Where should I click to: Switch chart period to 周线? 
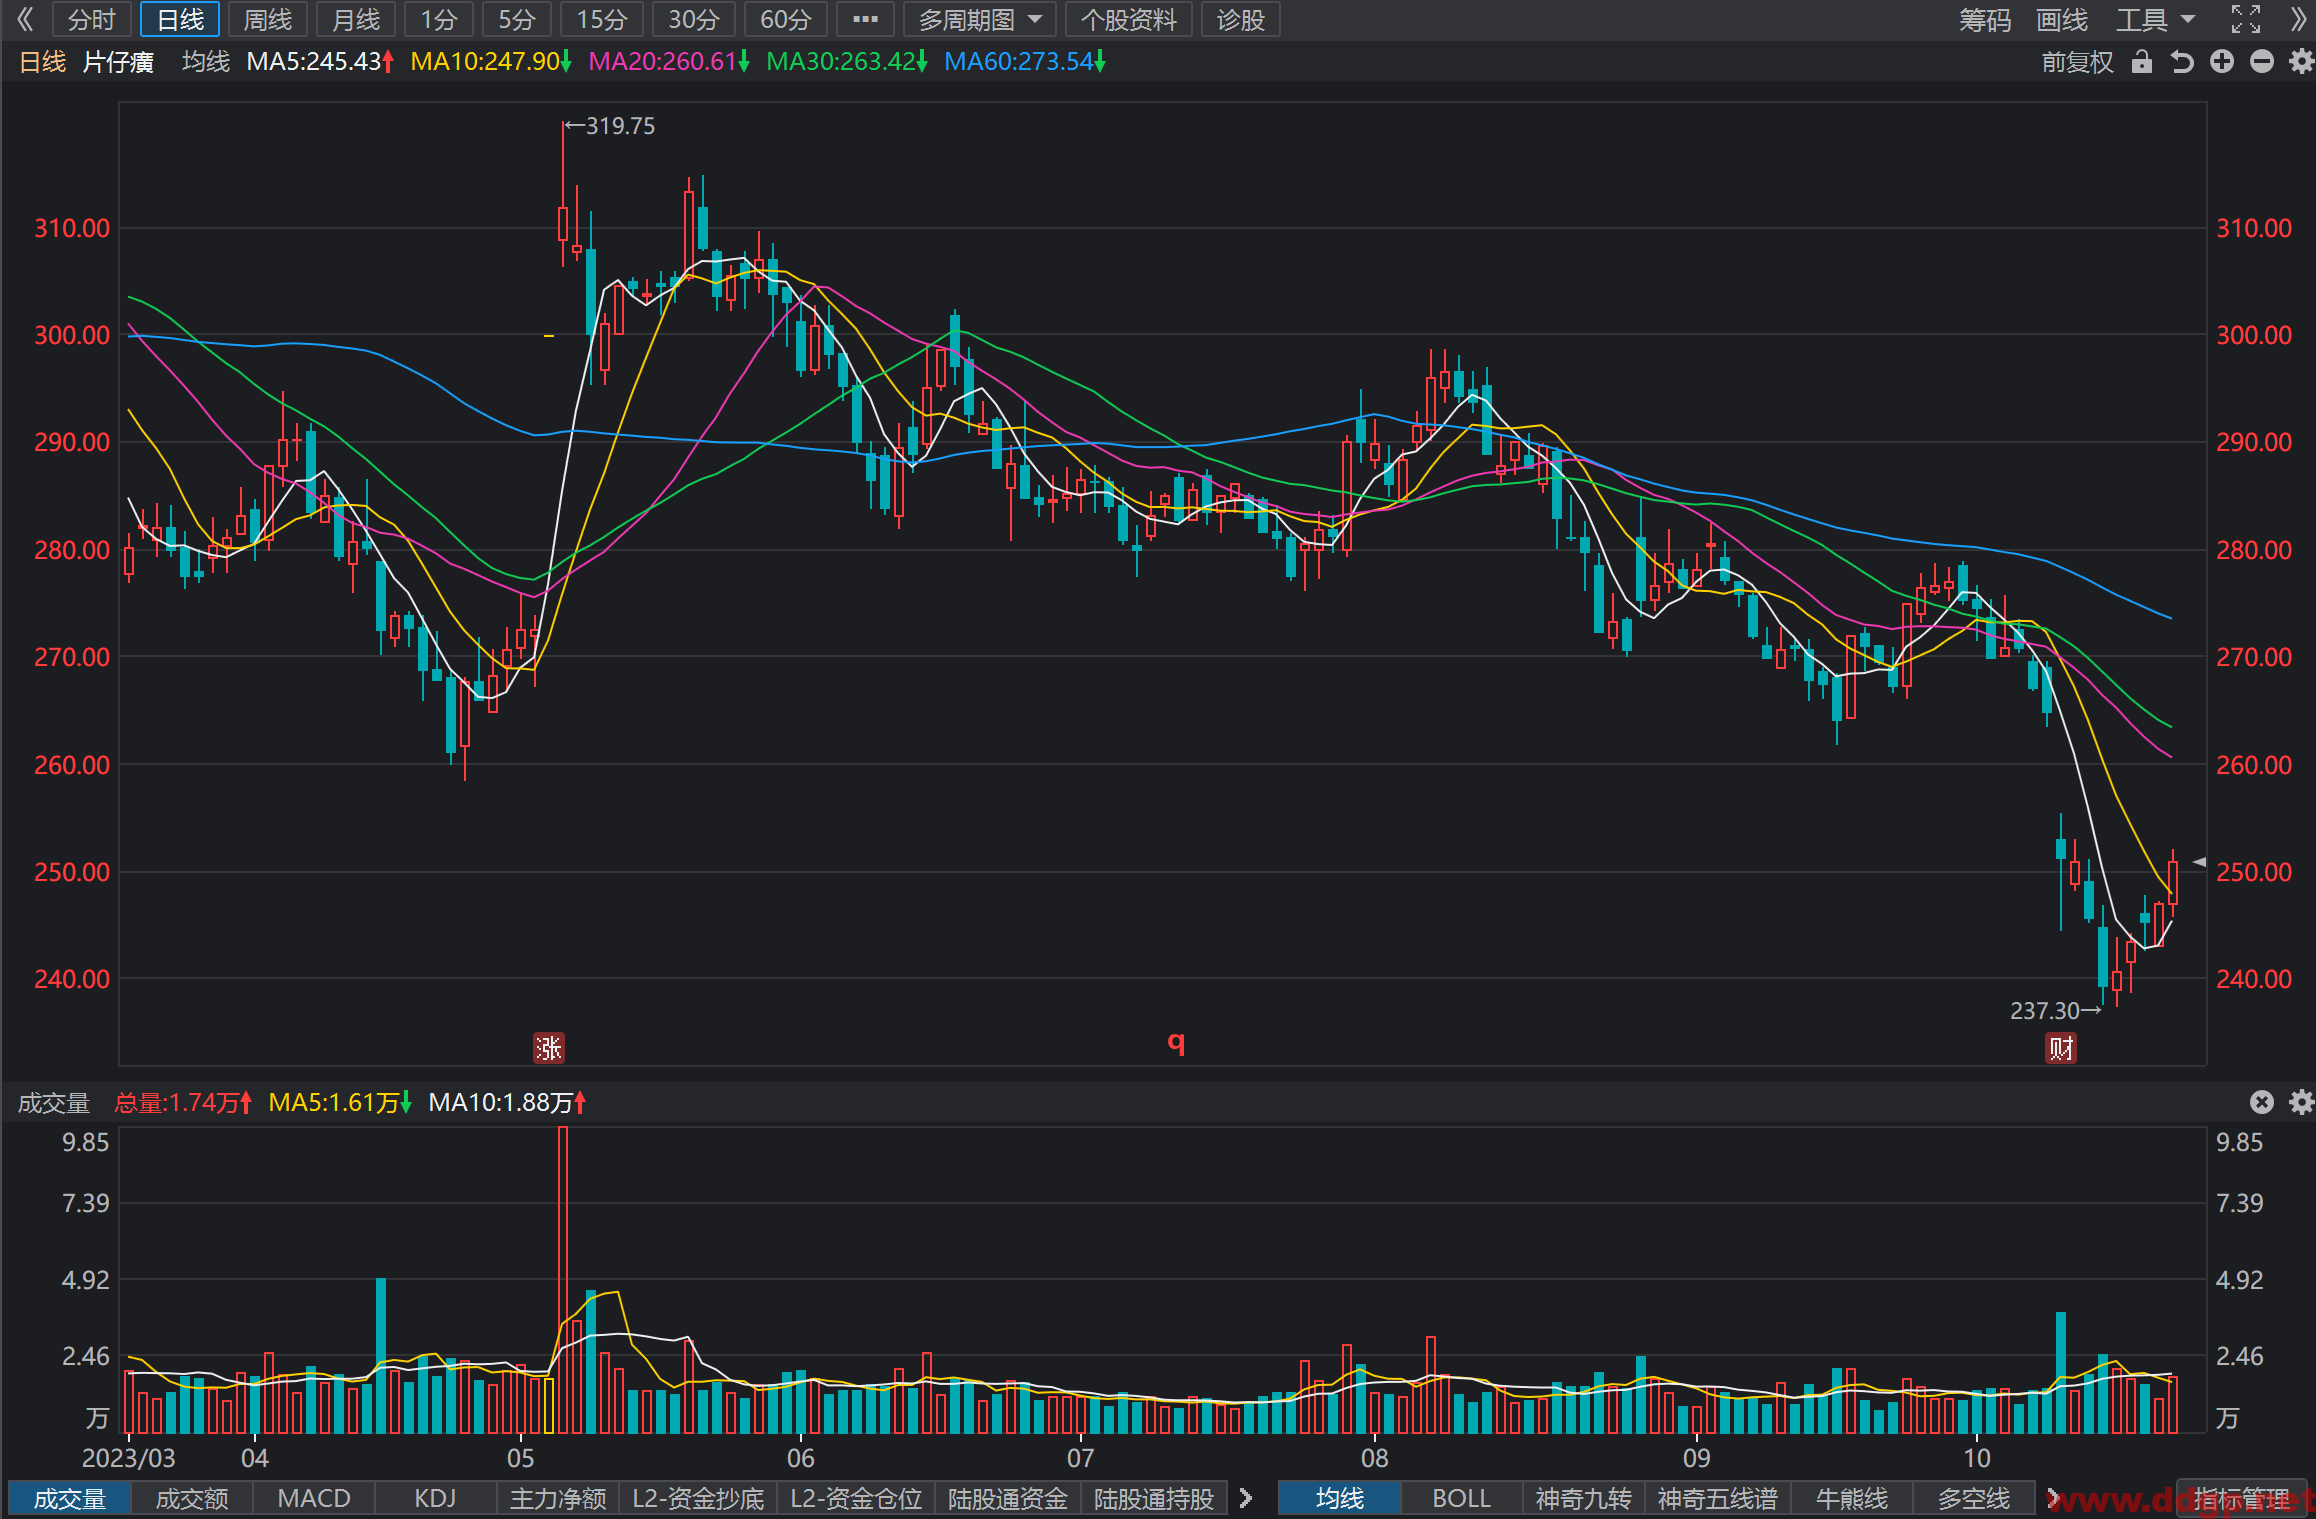268,19
